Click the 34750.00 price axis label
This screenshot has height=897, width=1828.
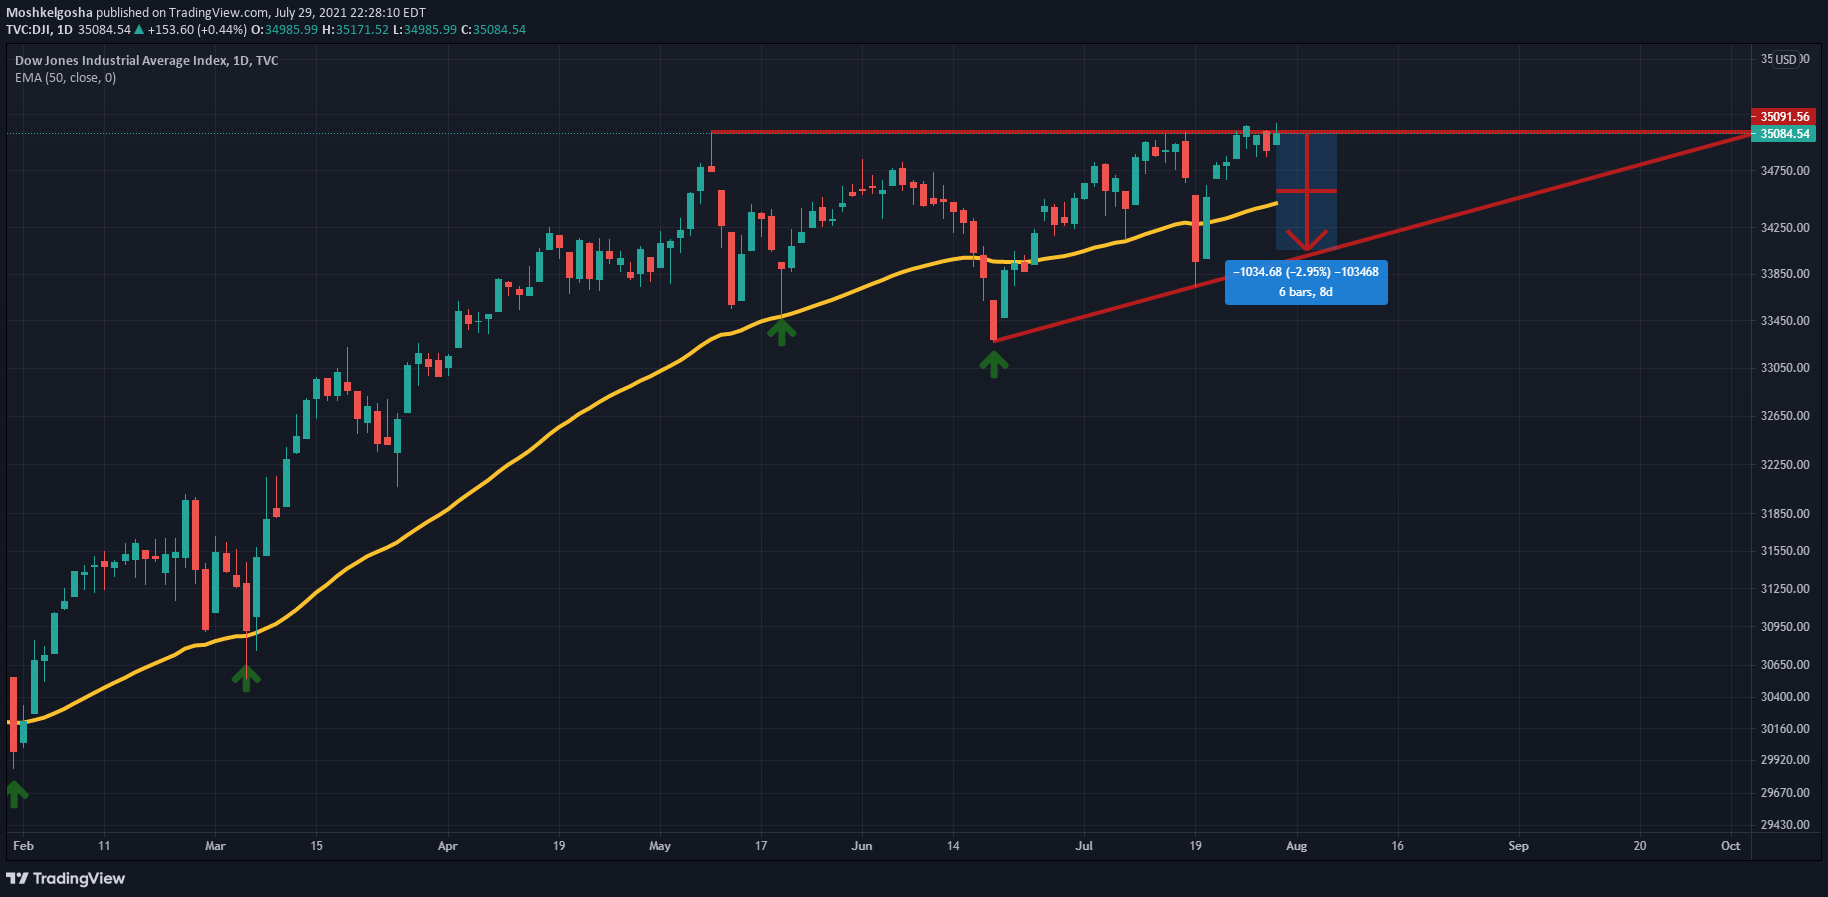[1785, 171]
